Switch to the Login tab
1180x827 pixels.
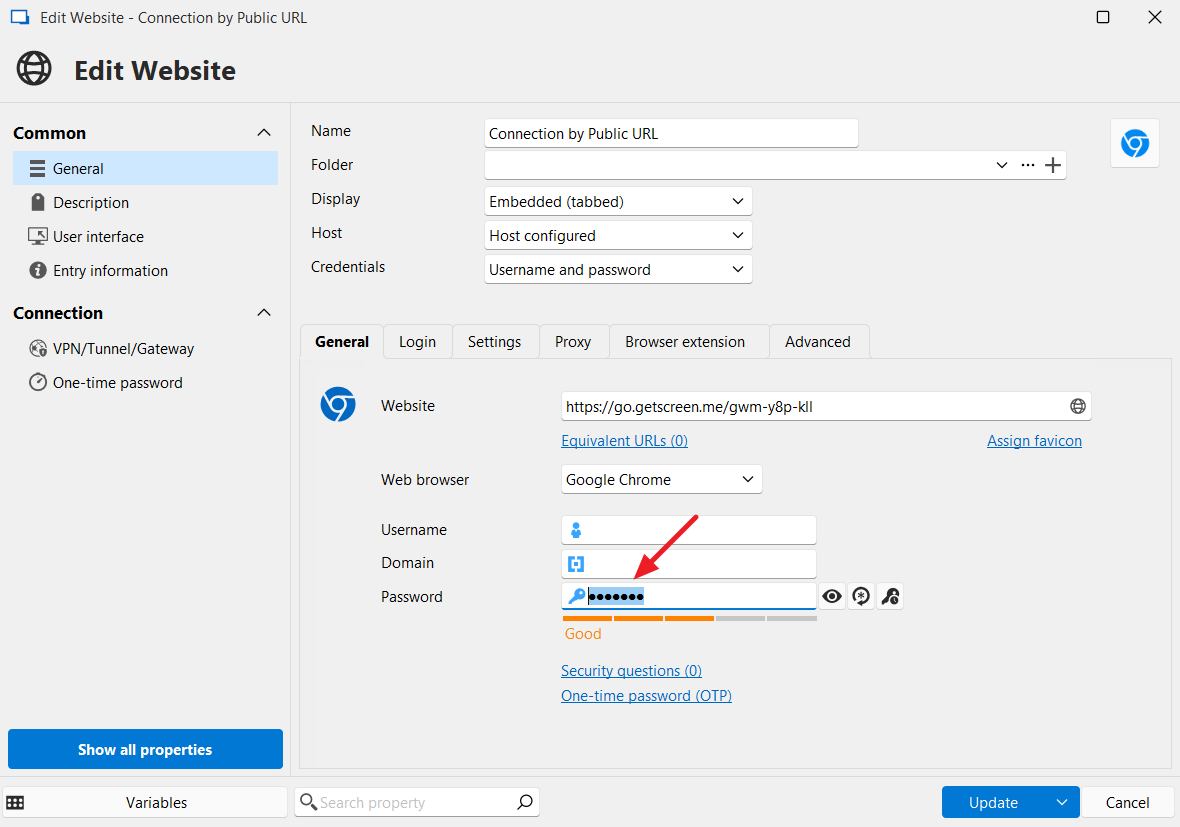[417, 342]
